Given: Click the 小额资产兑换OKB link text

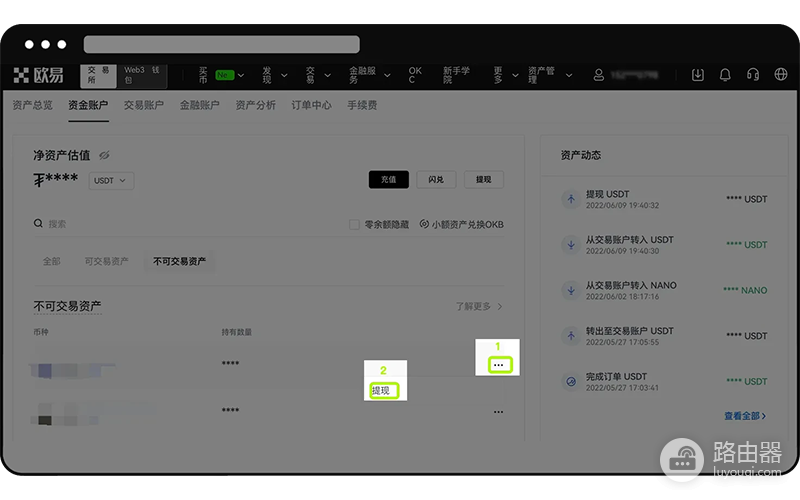Looking at the screenshot, I should pos(467,224).
